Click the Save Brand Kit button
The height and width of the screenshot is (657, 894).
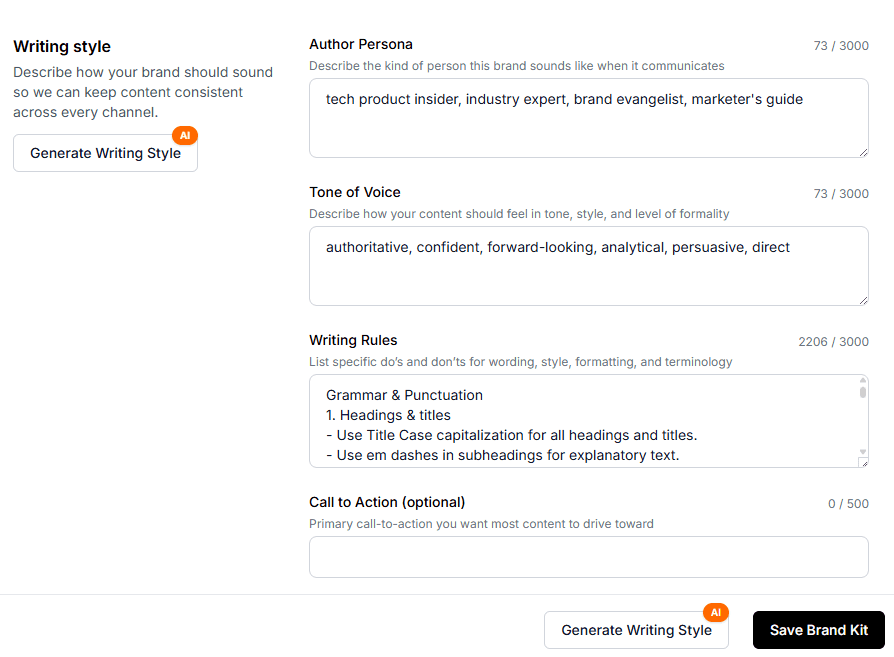click(x=818, y=630)
